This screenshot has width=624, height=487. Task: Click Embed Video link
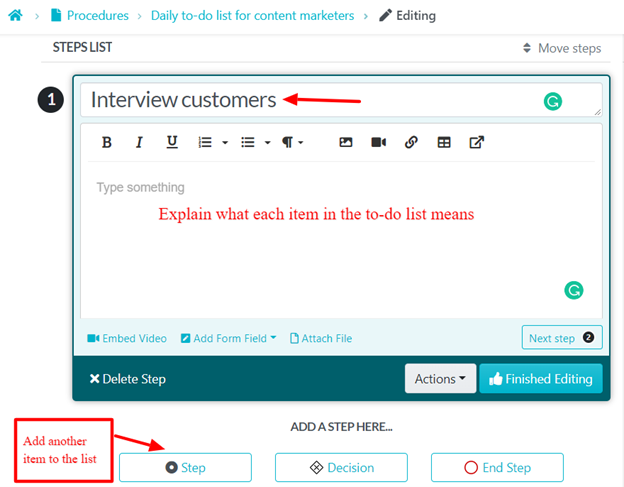point(127,338)
